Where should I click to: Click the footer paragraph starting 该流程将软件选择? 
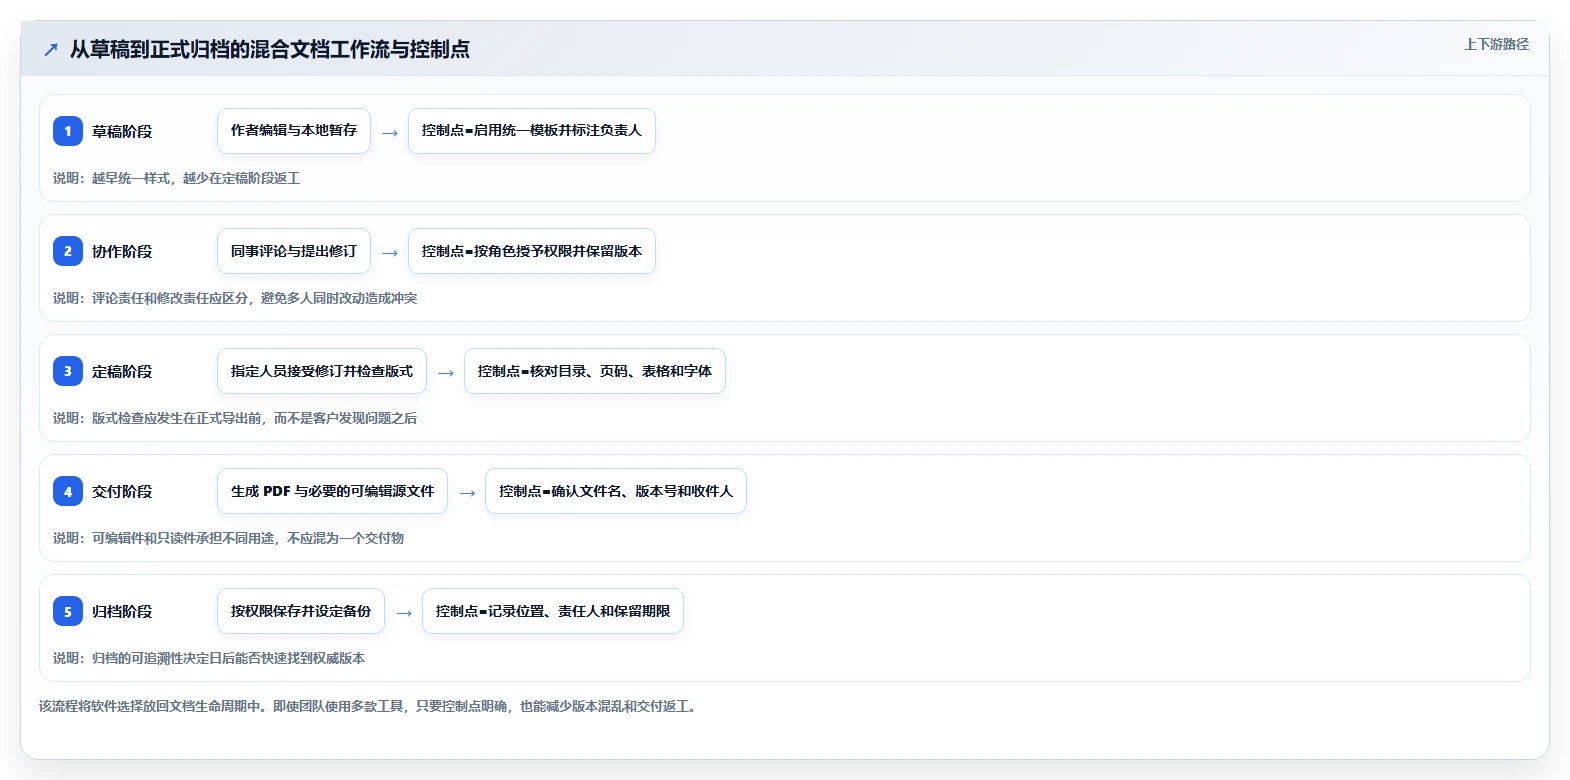[369, 706]
